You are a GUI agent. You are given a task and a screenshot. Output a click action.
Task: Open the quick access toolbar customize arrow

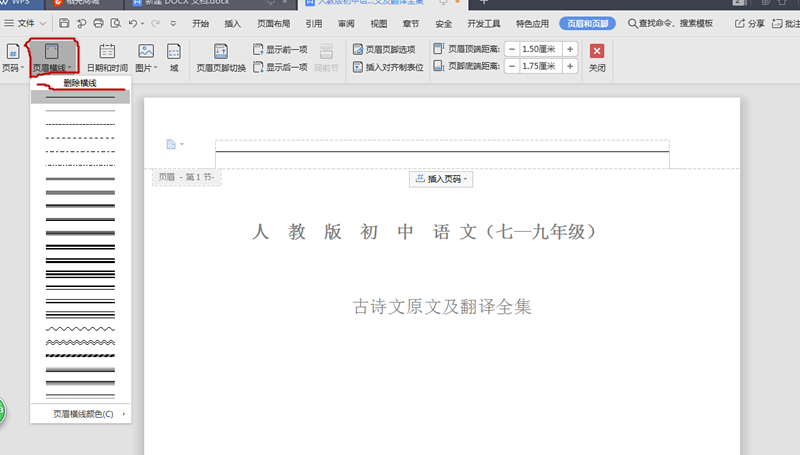pos(173,23)
